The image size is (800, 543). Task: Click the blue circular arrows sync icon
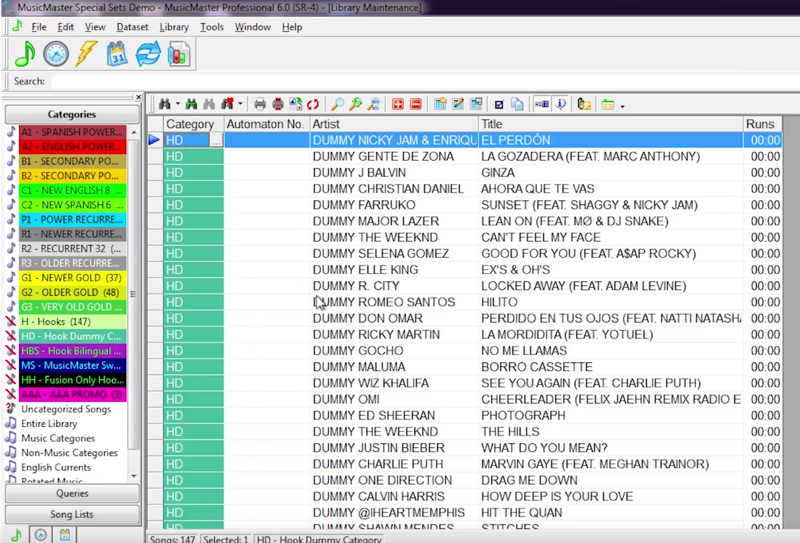click(148, 54)
